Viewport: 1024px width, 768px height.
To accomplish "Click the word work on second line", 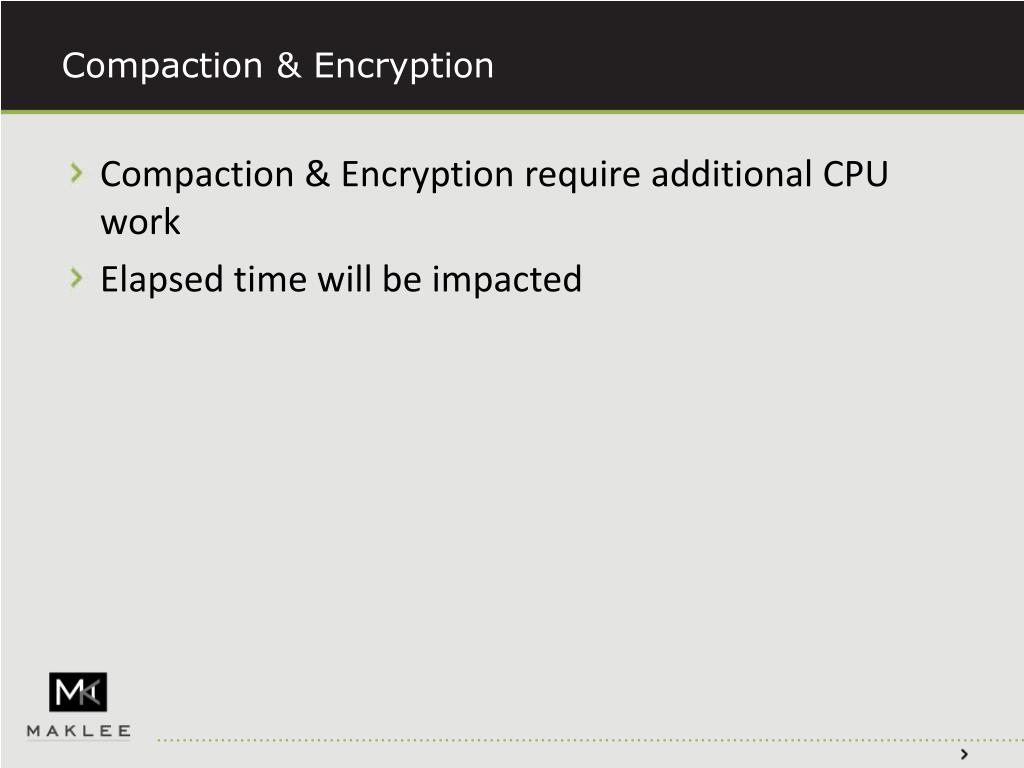I will click(x=140, y=222).
